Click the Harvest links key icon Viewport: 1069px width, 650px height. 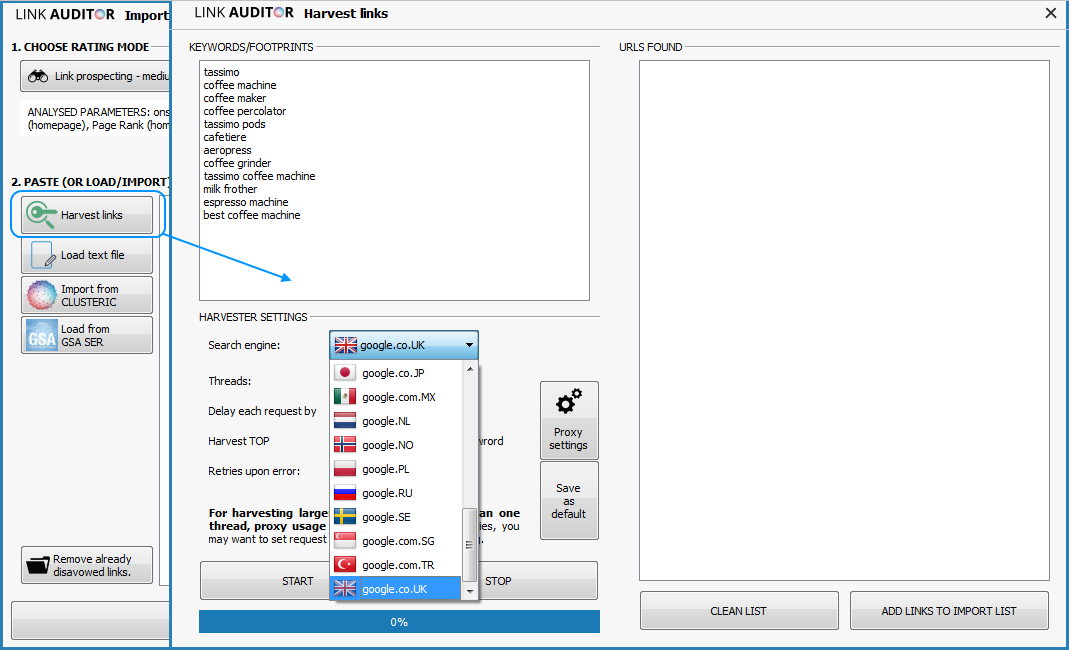[x=41, y=215]
